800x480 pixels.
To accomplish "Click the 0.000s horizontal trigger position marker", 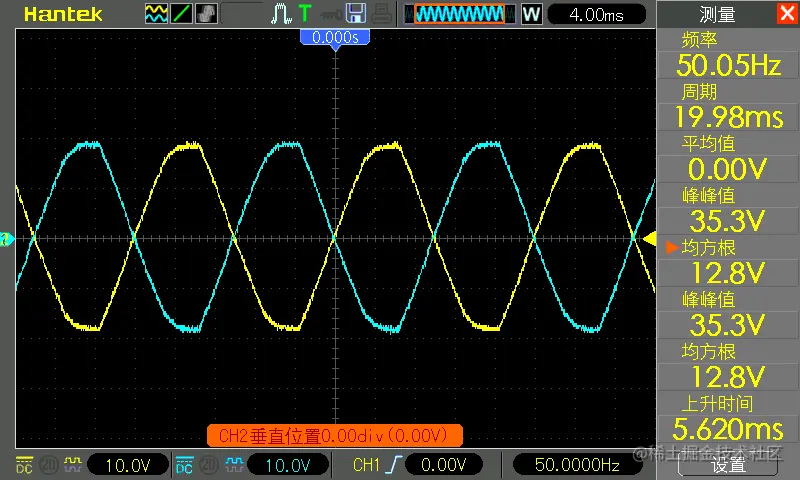I will coord(335,38).
